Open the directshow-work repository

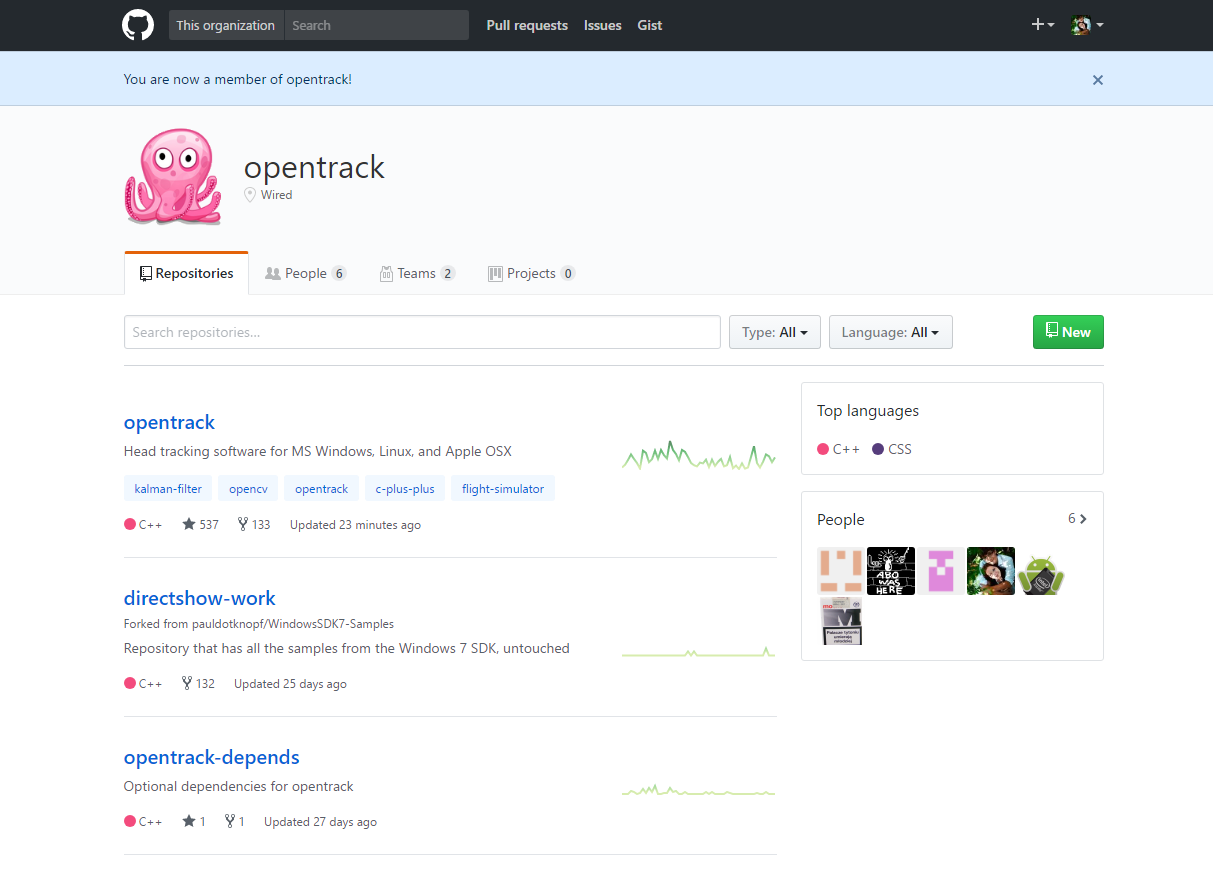click(199, 598)
